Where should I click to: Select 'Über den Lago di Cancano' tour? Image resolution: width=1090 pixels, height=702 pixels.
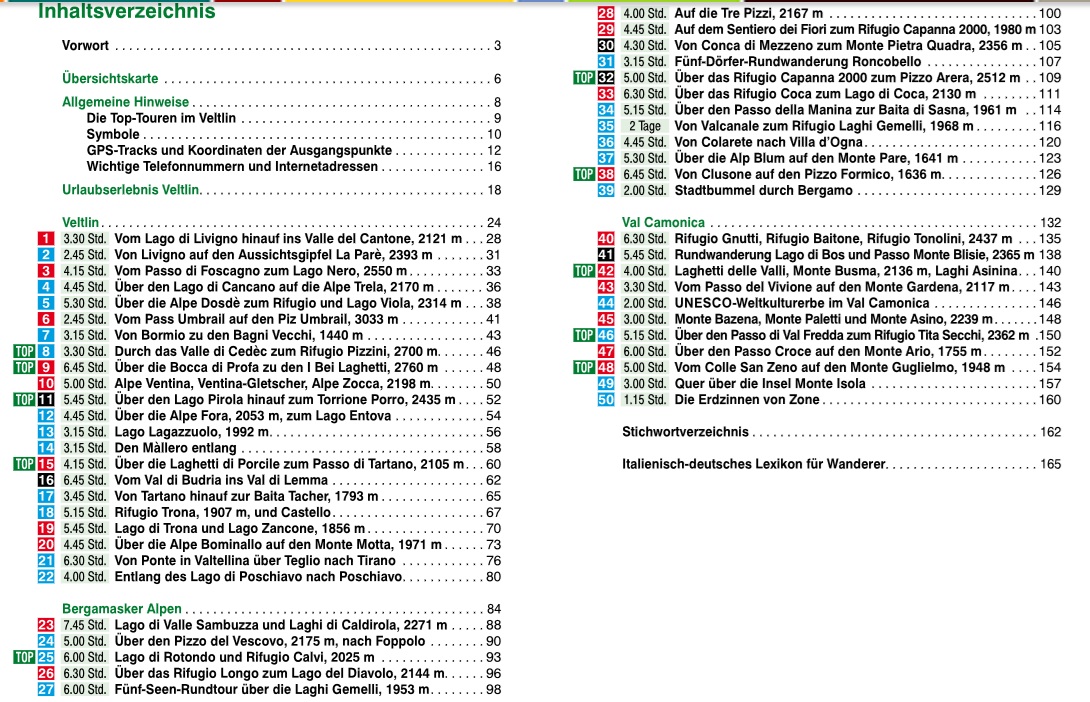click(x=274, y=287)
